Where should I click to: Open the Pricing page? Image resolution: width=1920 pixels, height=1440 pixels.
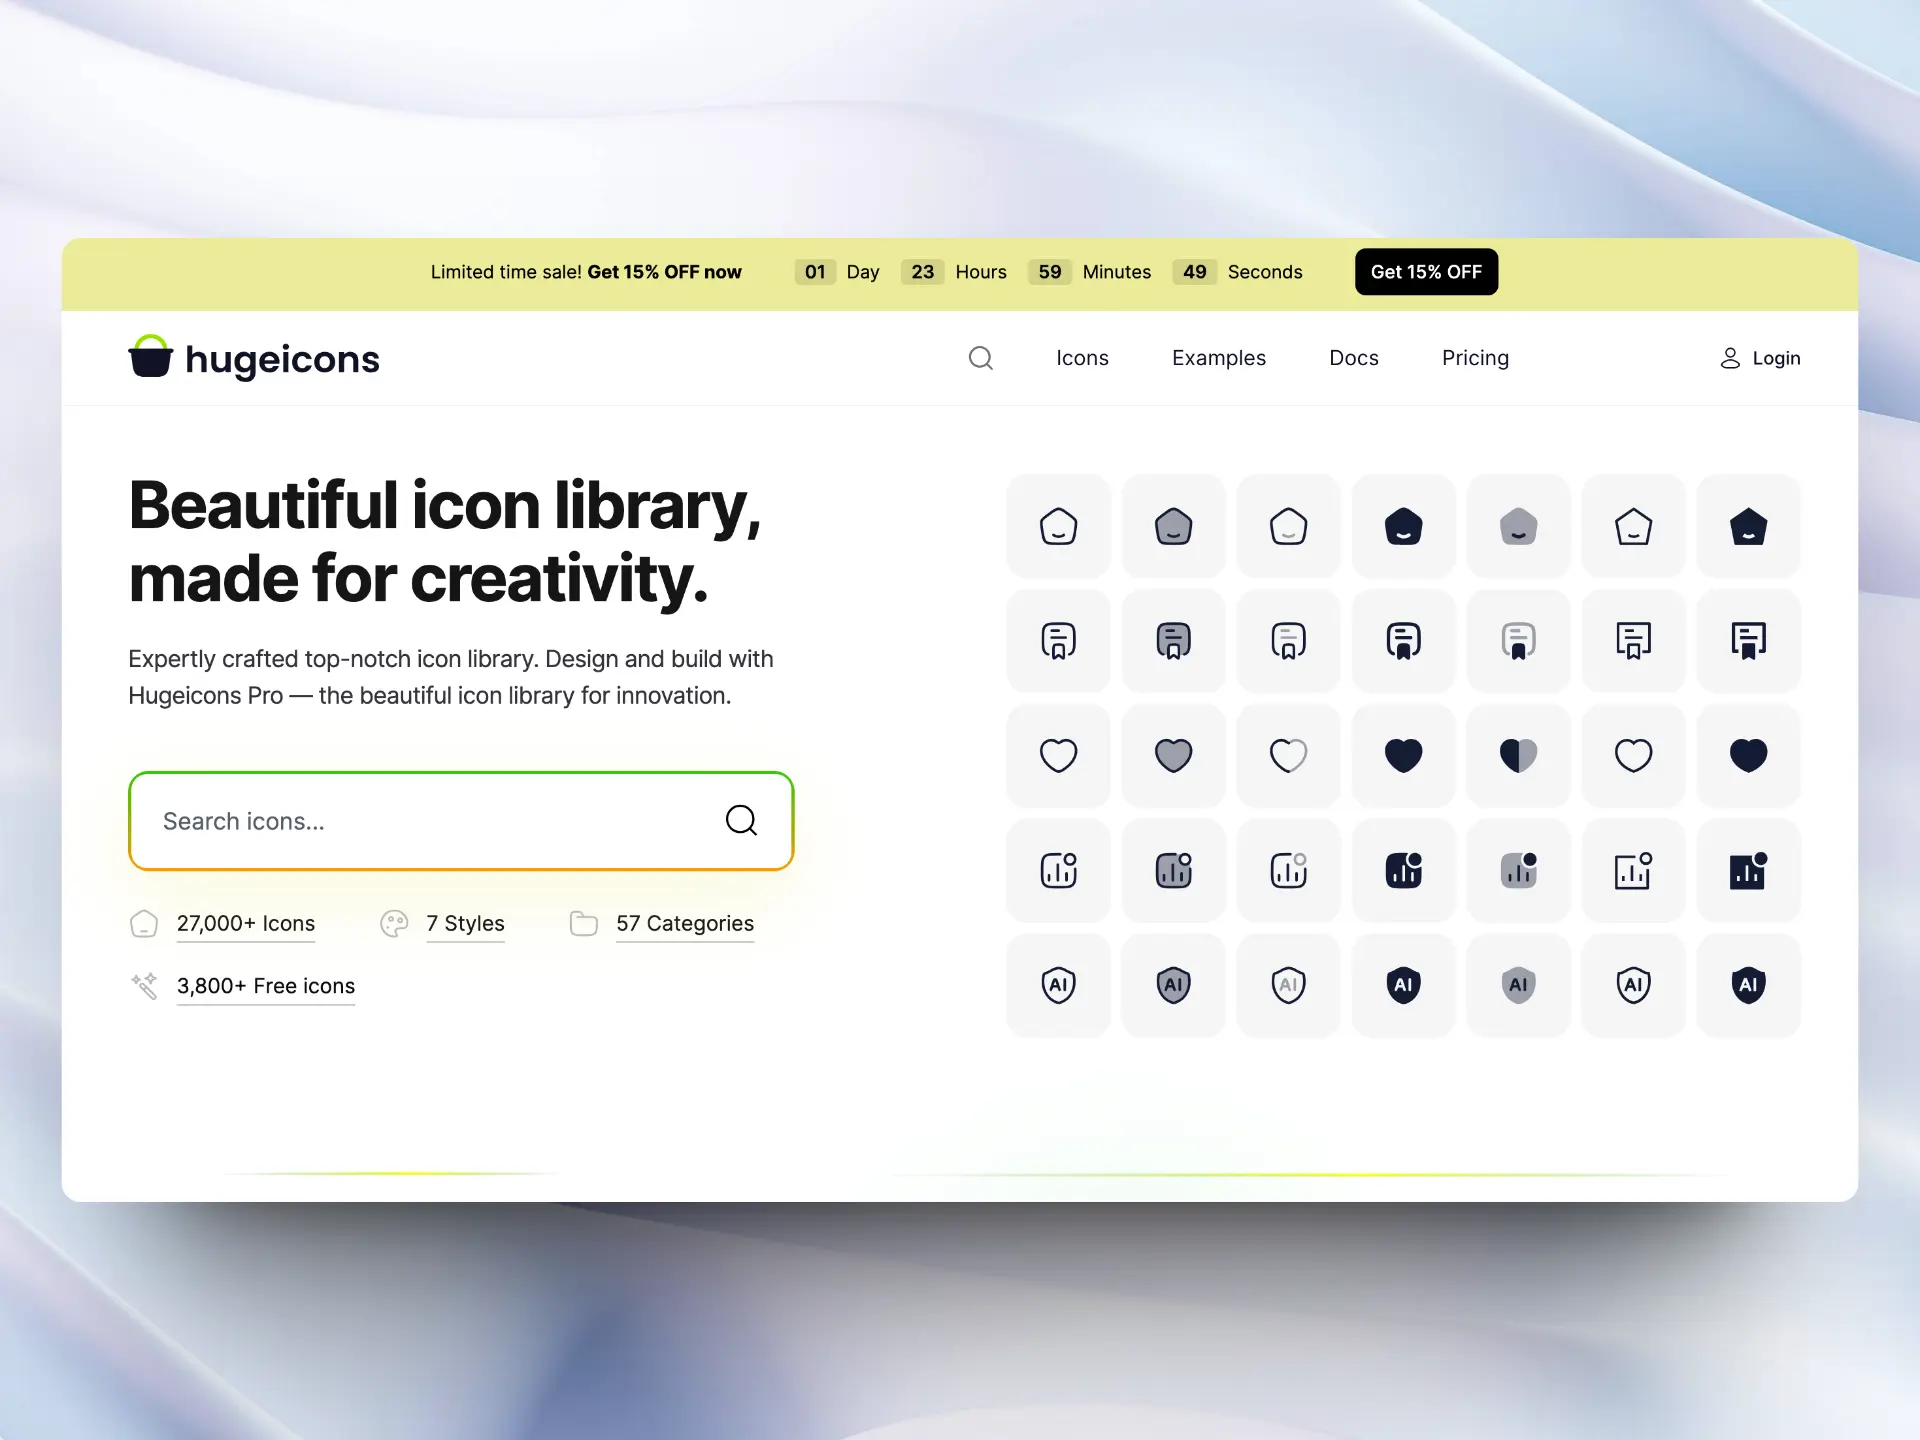coord(1475,358)
